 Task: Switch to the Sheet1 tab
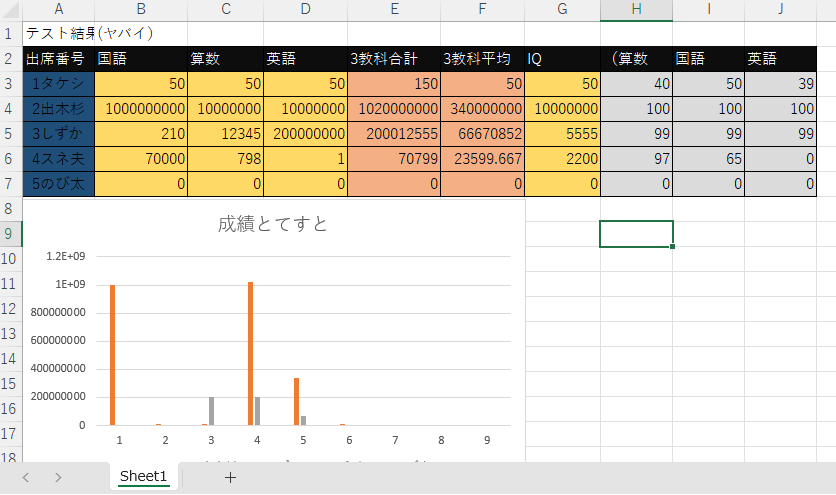coord(143,476)
